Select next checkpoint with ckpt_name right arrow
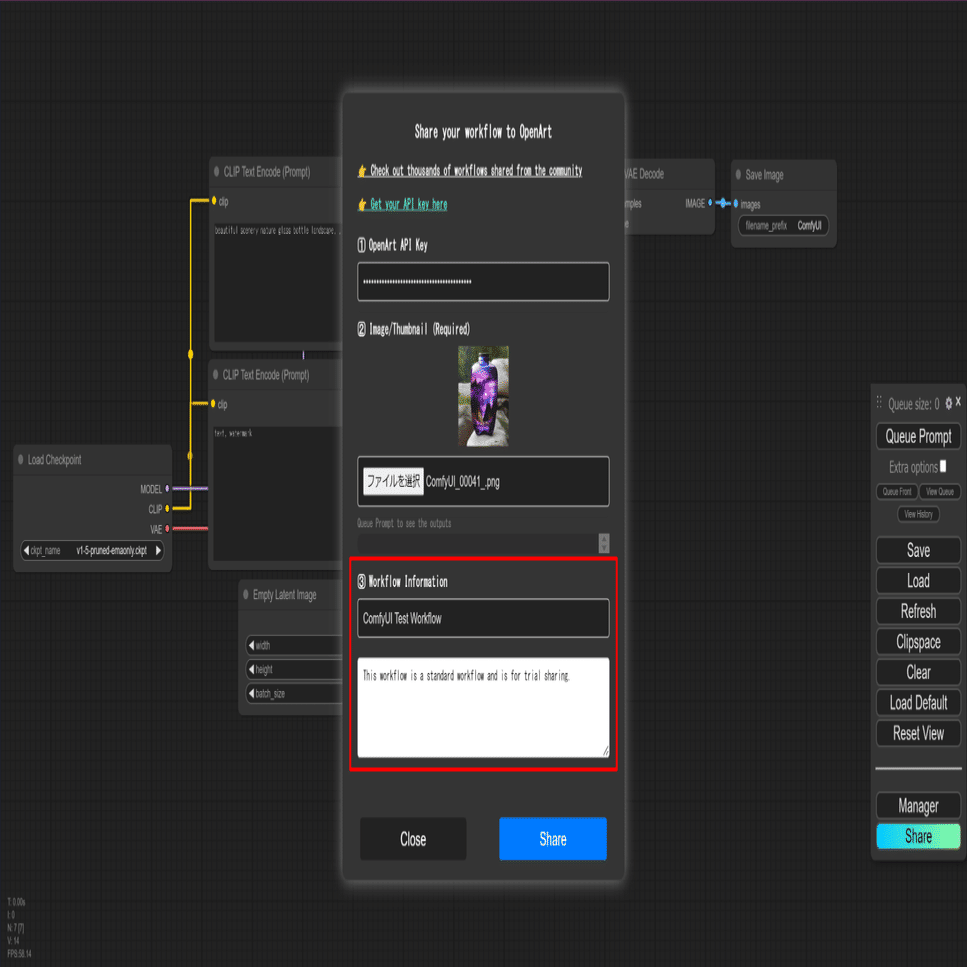The width and height of the screenshot is (967, 967). (158, 550)
